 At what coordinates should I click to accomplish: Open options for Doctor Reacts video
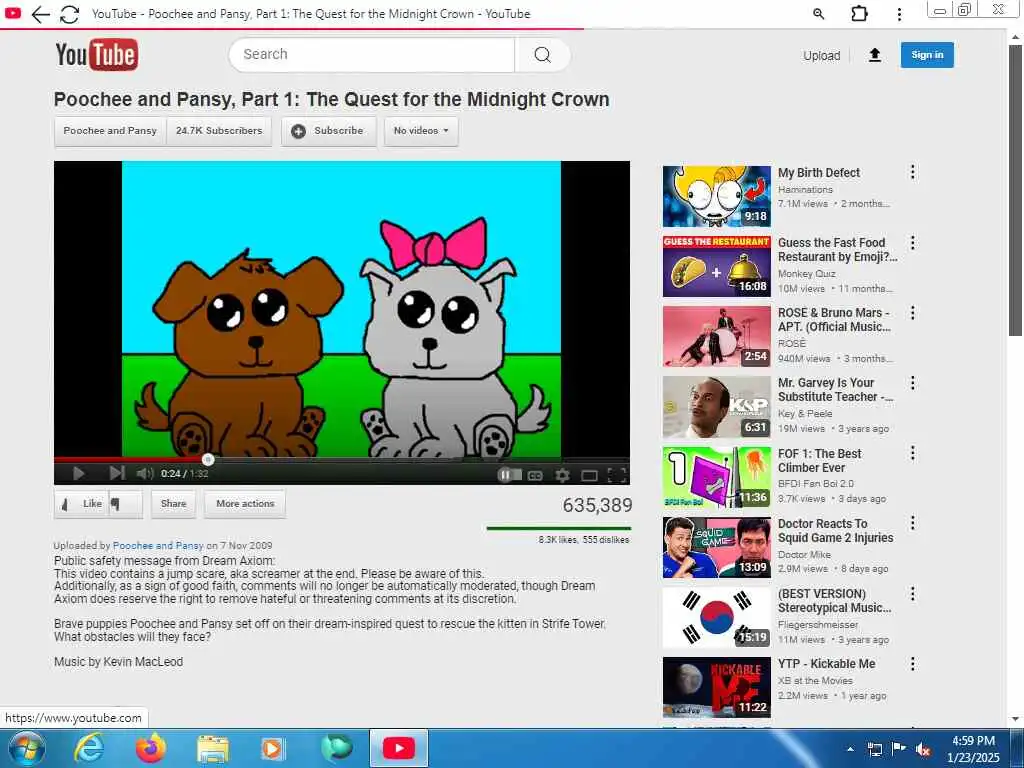pyautogui.click(x=912, y=523)
